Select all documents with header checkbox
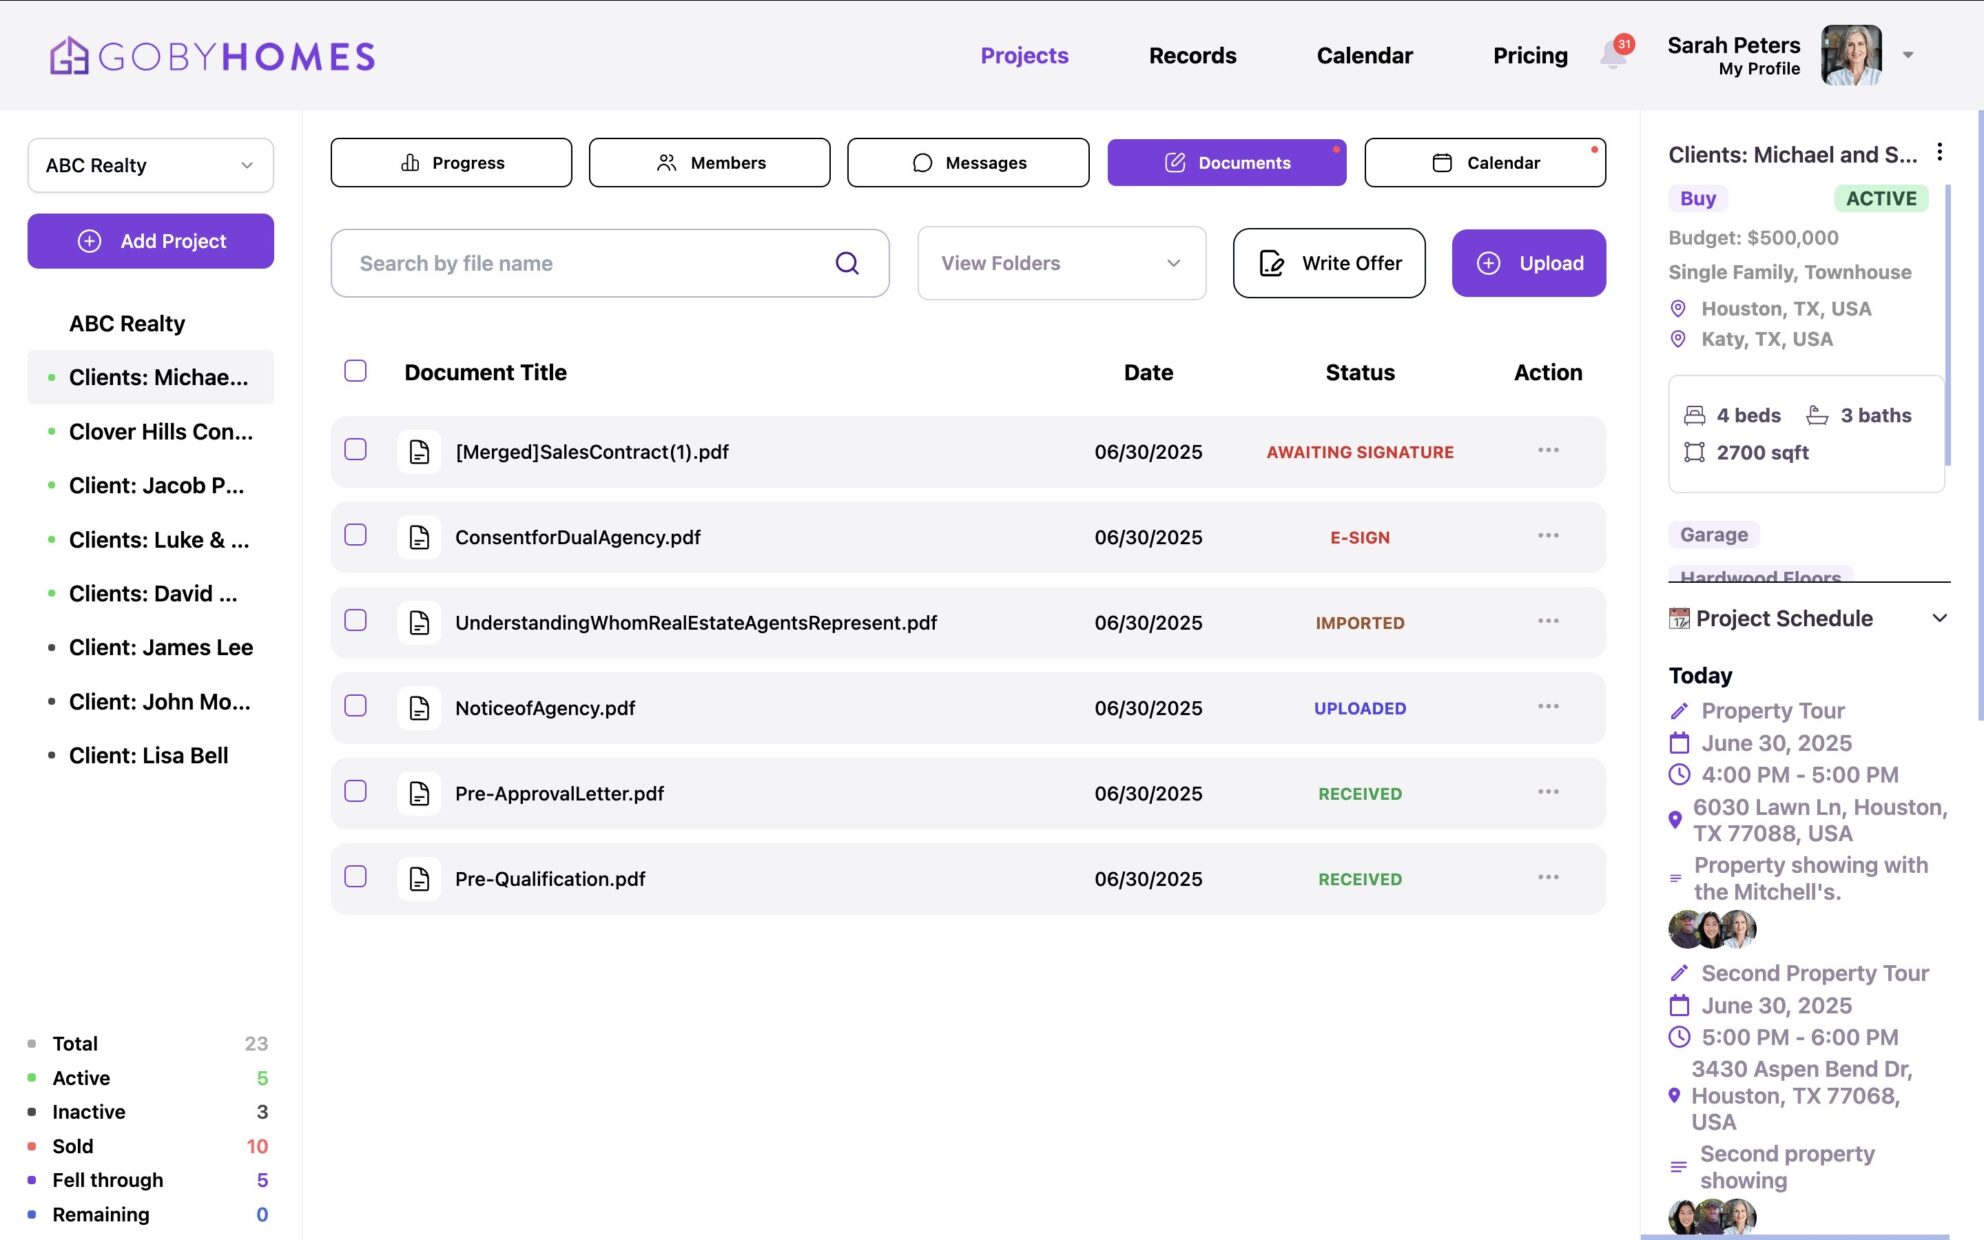 click(x=355, y=371)
